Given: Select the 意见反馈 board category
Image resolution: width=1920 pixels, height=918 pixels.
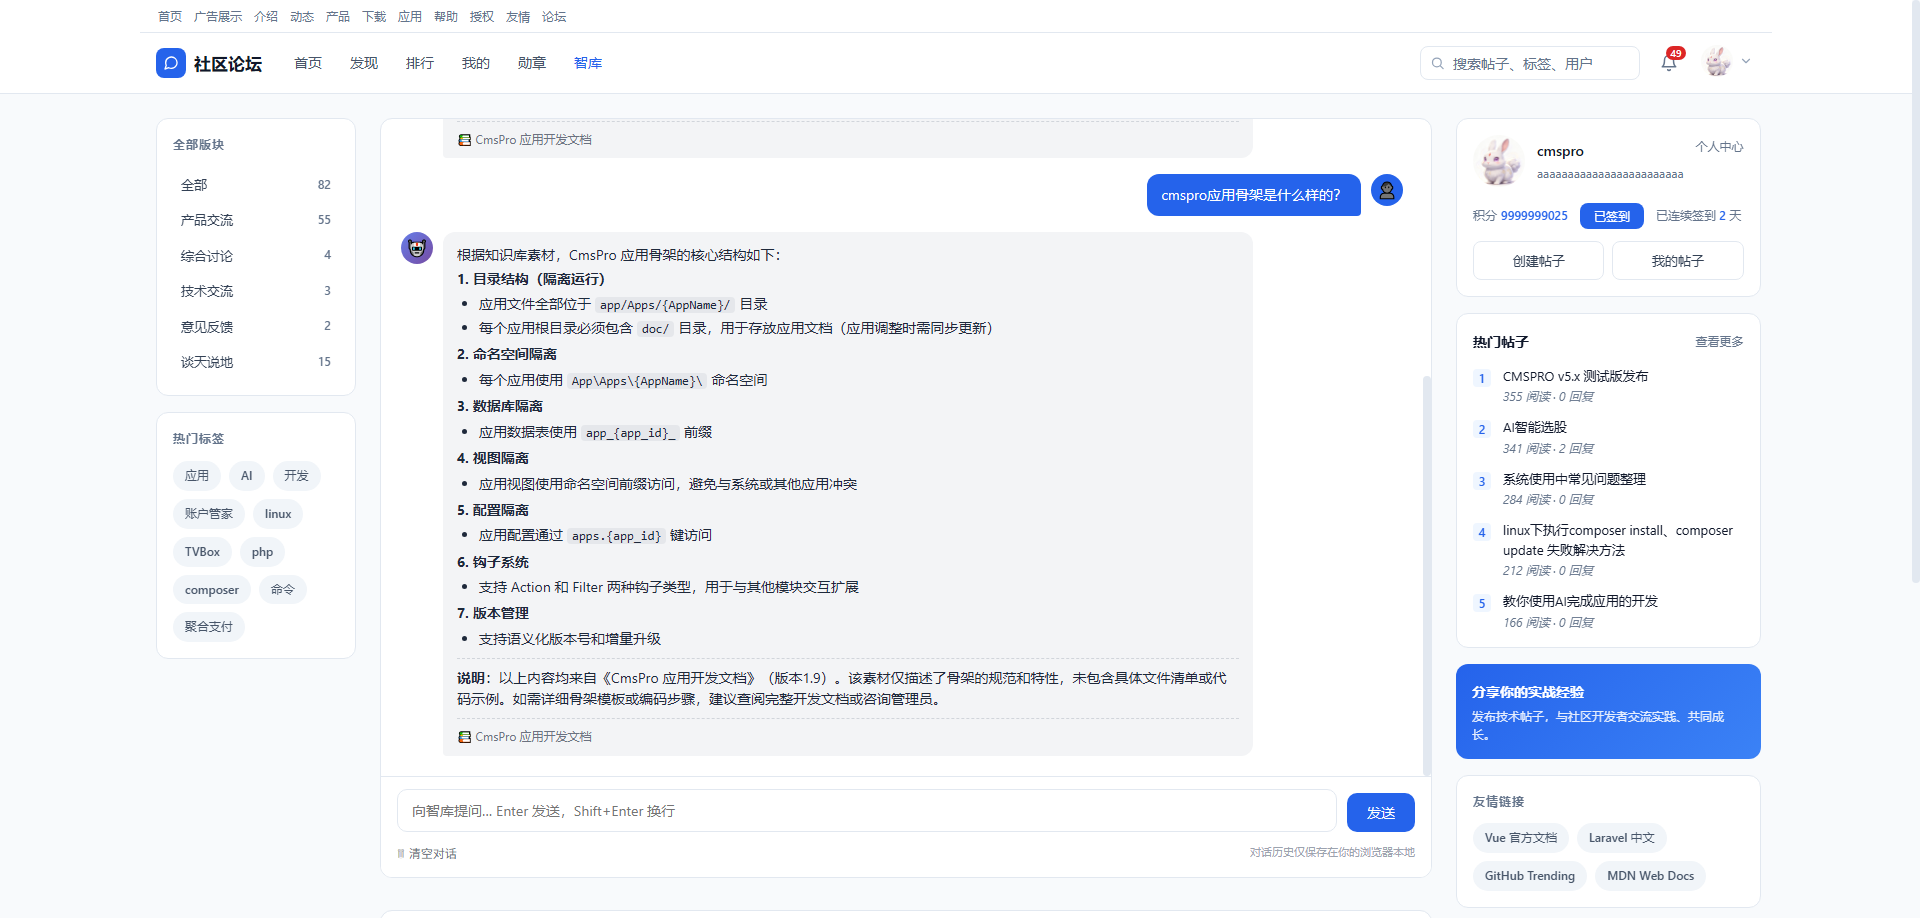Looking at the screenshot, I should point(256,327).
